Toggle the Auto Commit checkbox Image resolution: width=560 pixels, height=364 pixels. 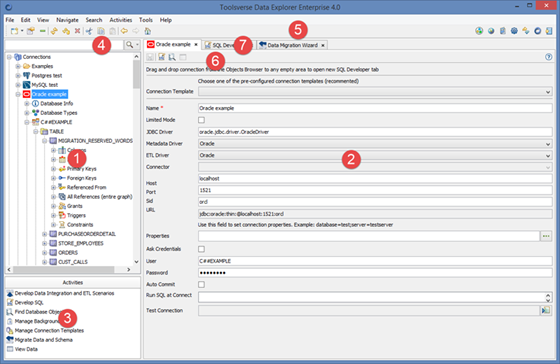click(201, 284)
